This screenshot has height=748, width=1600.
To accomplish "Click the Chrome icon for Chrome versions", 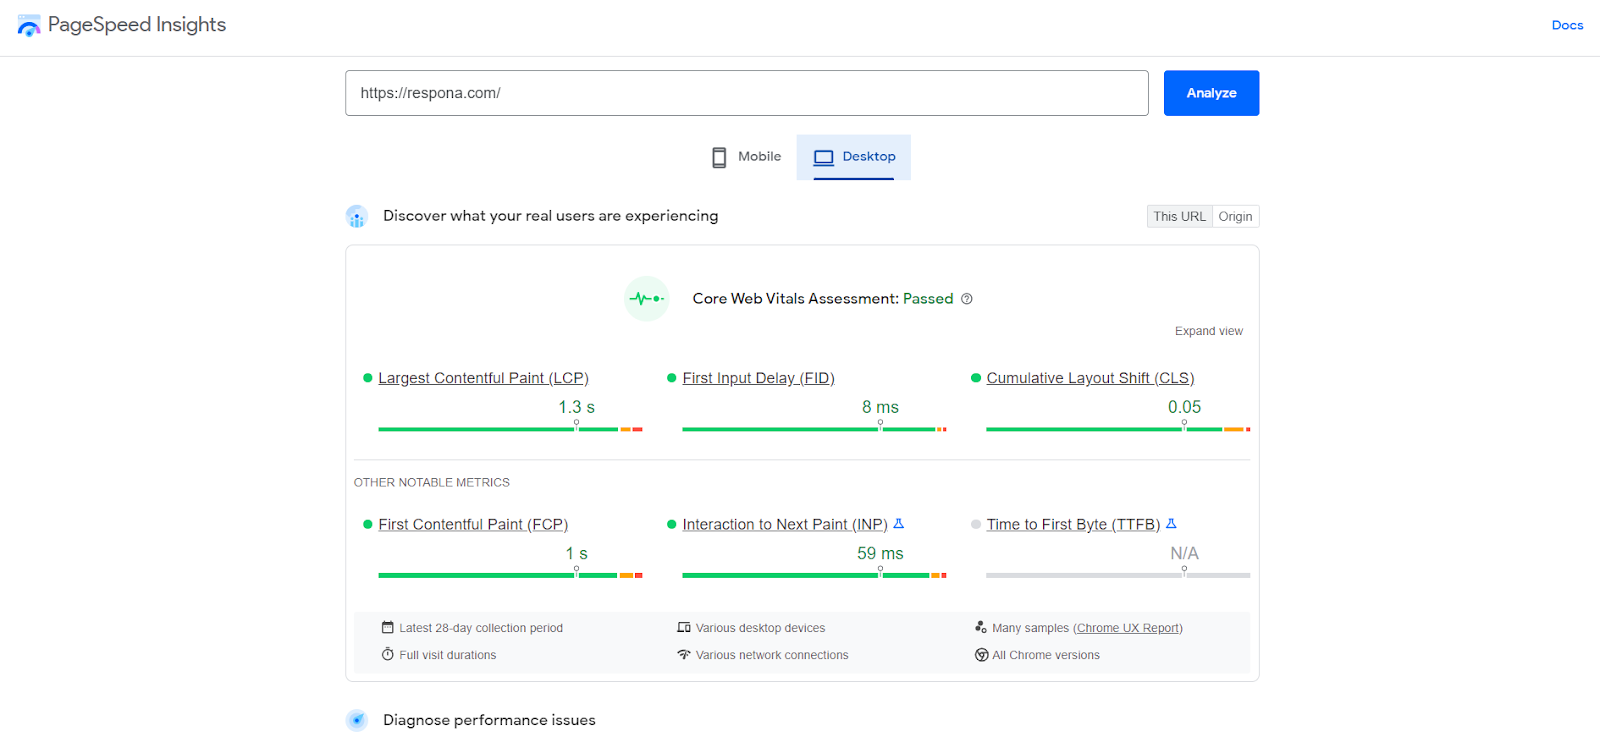I will (x=981, y=655).
